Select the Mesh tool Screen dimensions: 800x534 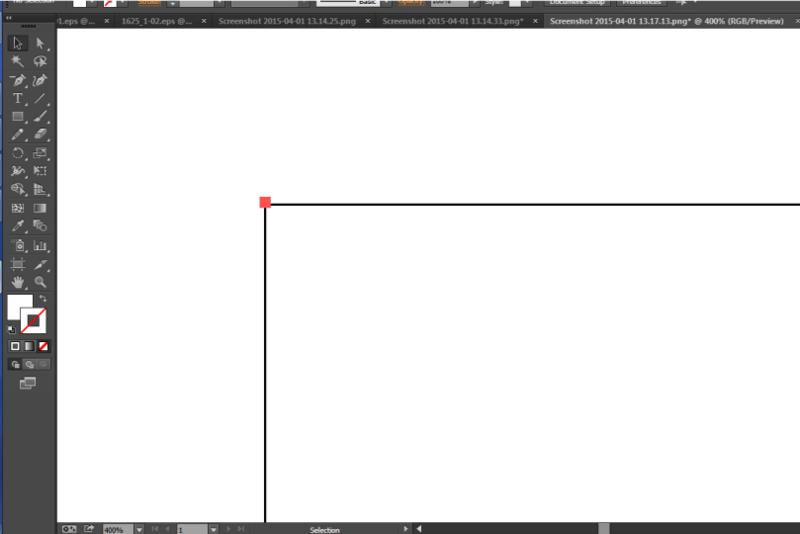click(18, 208)
